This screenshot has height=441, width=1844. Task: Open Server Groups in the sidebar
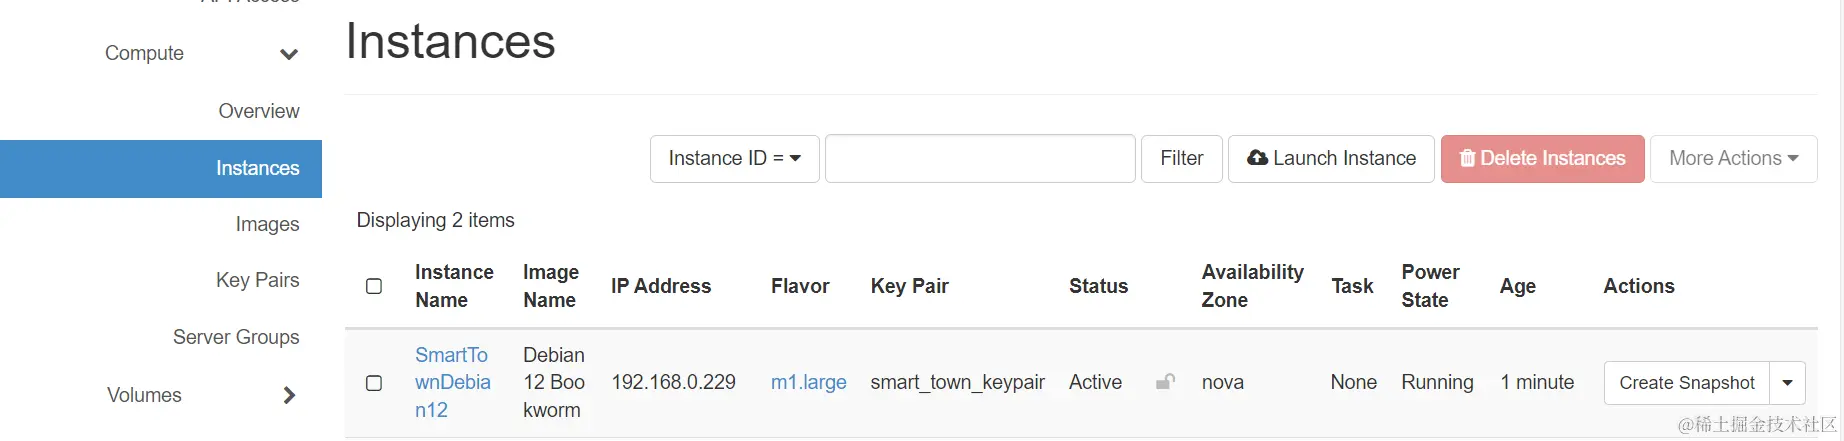(236, 337)
